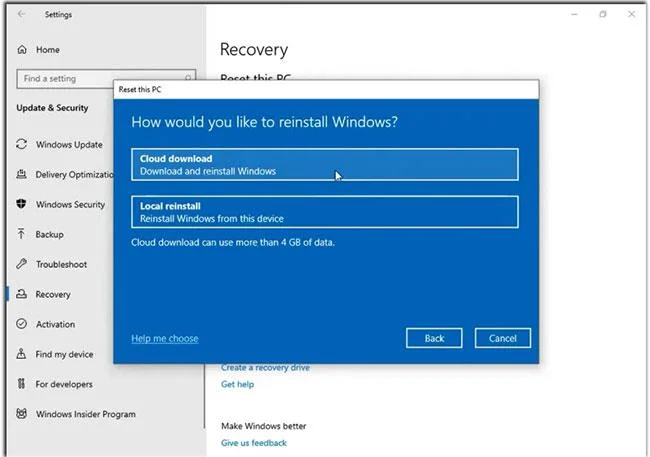Click the search magnifier in Find a setting
The height and width of the screenshot is (457, 650).
pyautogui.click(x=188, y=78)
